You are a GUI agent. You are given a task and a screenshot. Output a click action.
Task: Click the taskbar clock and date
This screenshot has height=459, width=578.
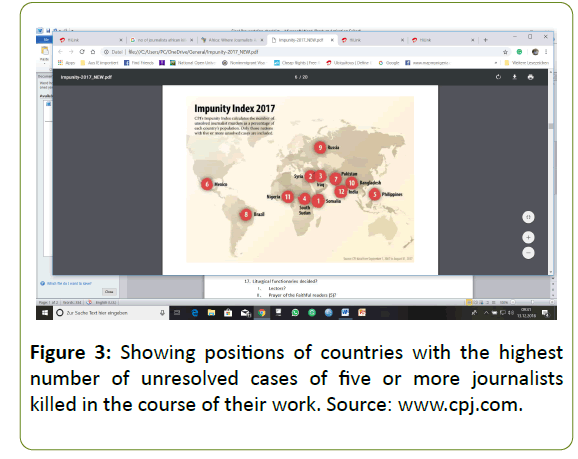point(526,313)
